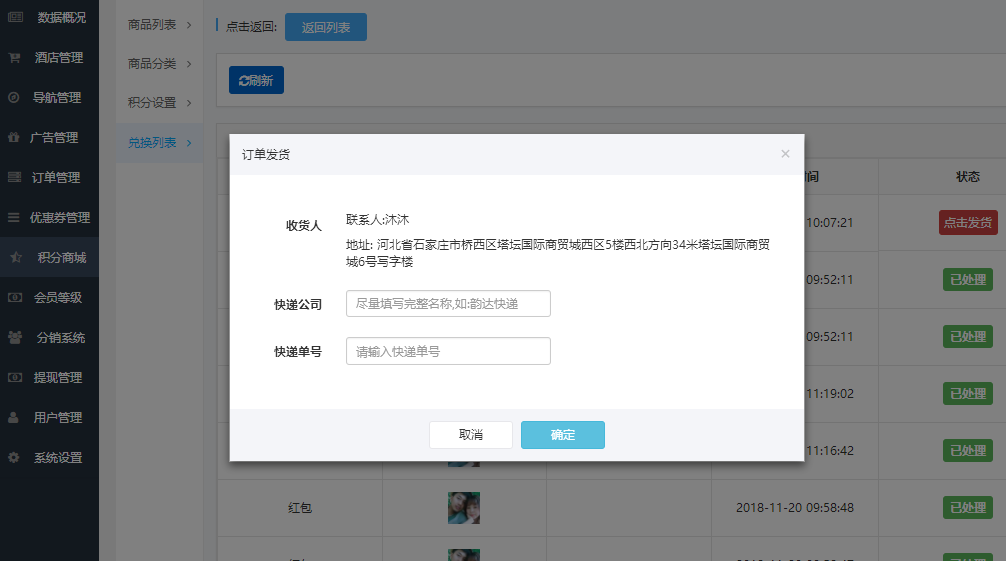This screenshot has height=561, width=1006.
Task: Click the 提现管理 money icon
Action: (15, 377)
